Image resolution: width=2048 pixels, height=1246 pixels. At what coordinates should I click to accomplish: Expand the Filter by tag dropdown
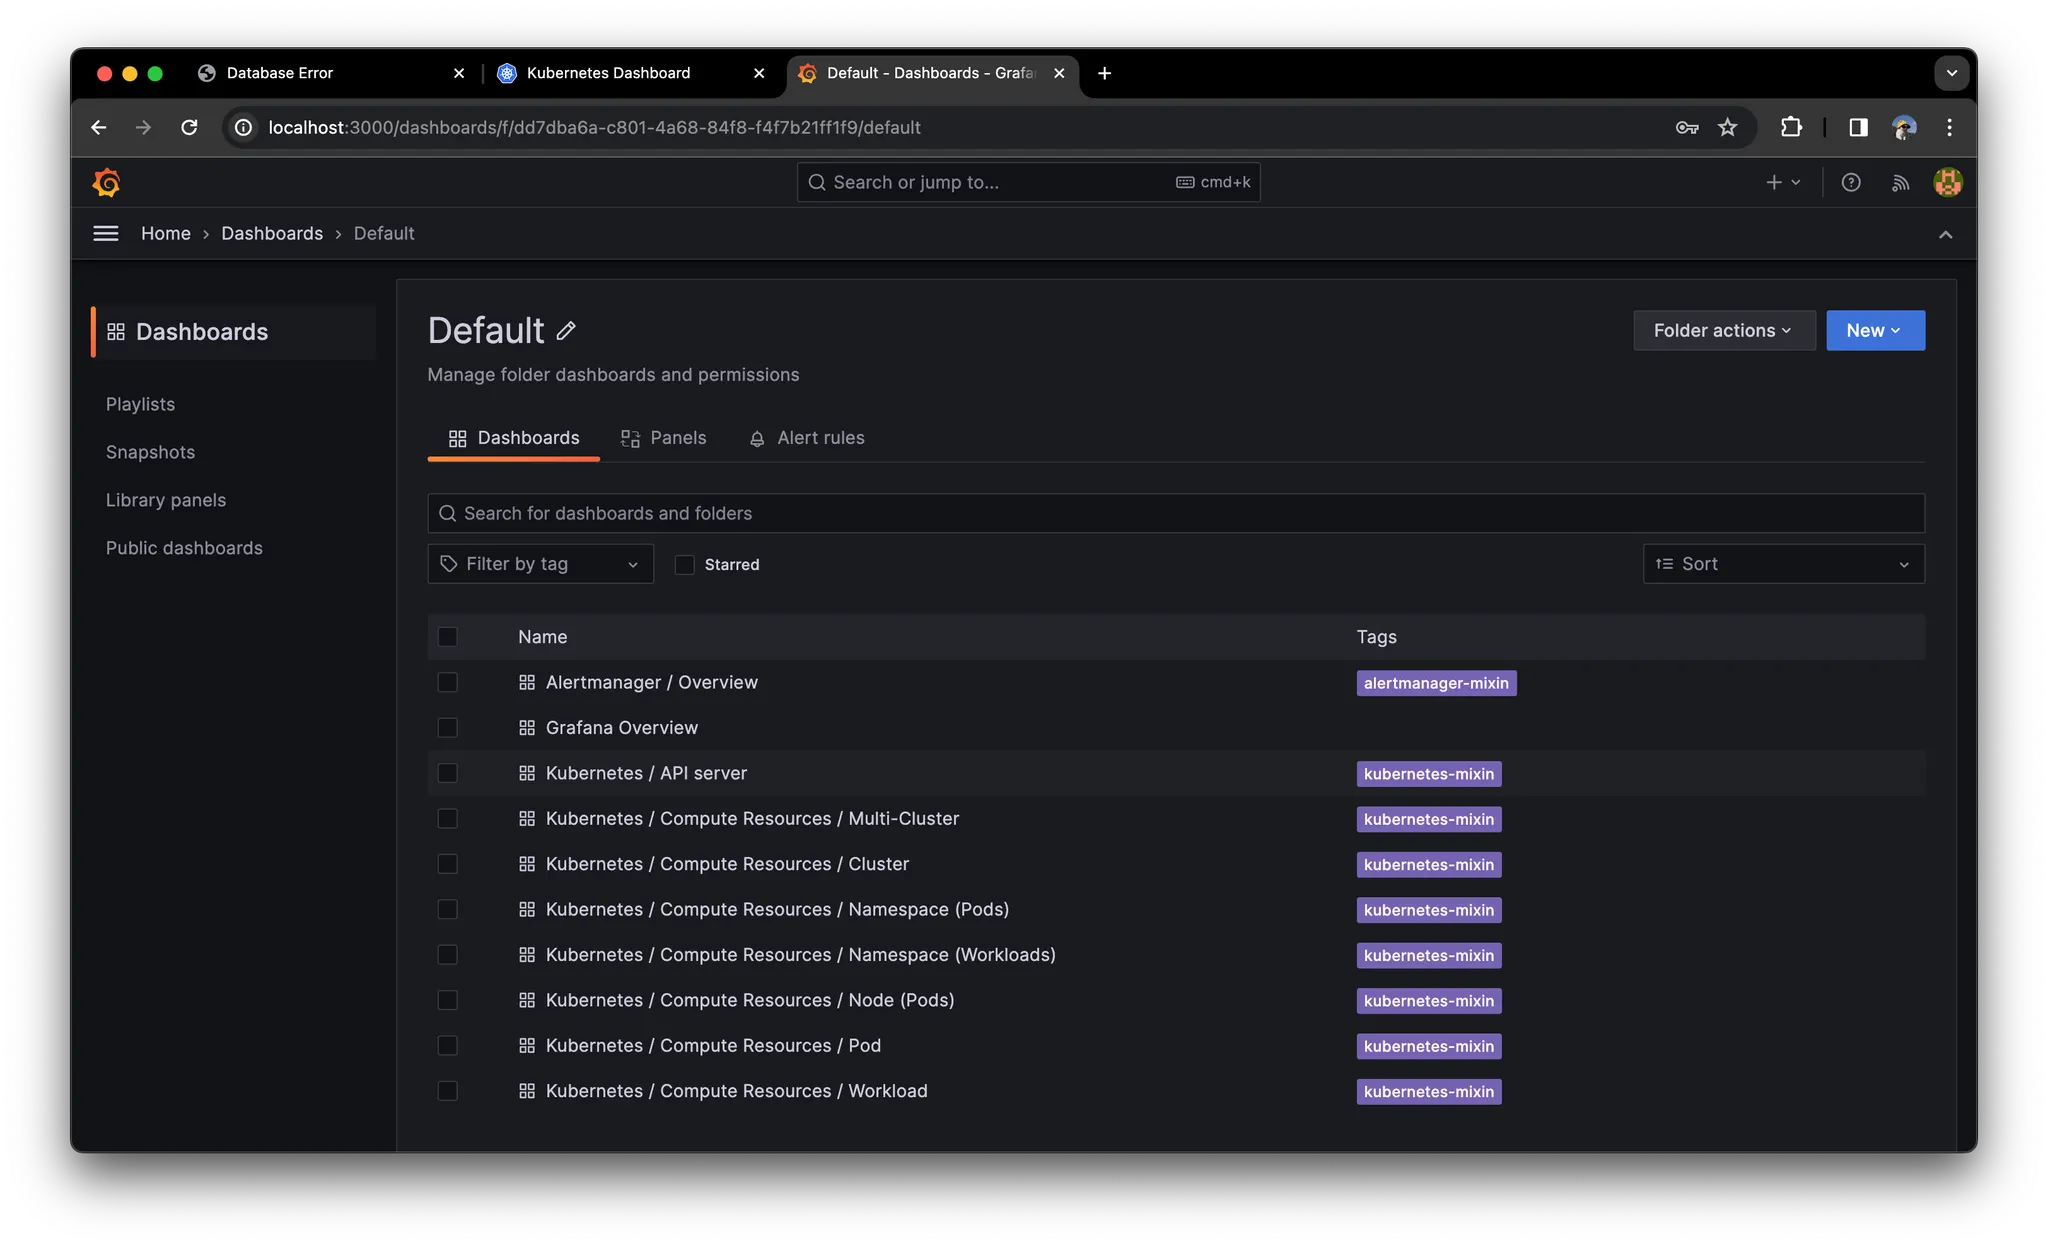(540, 564)
